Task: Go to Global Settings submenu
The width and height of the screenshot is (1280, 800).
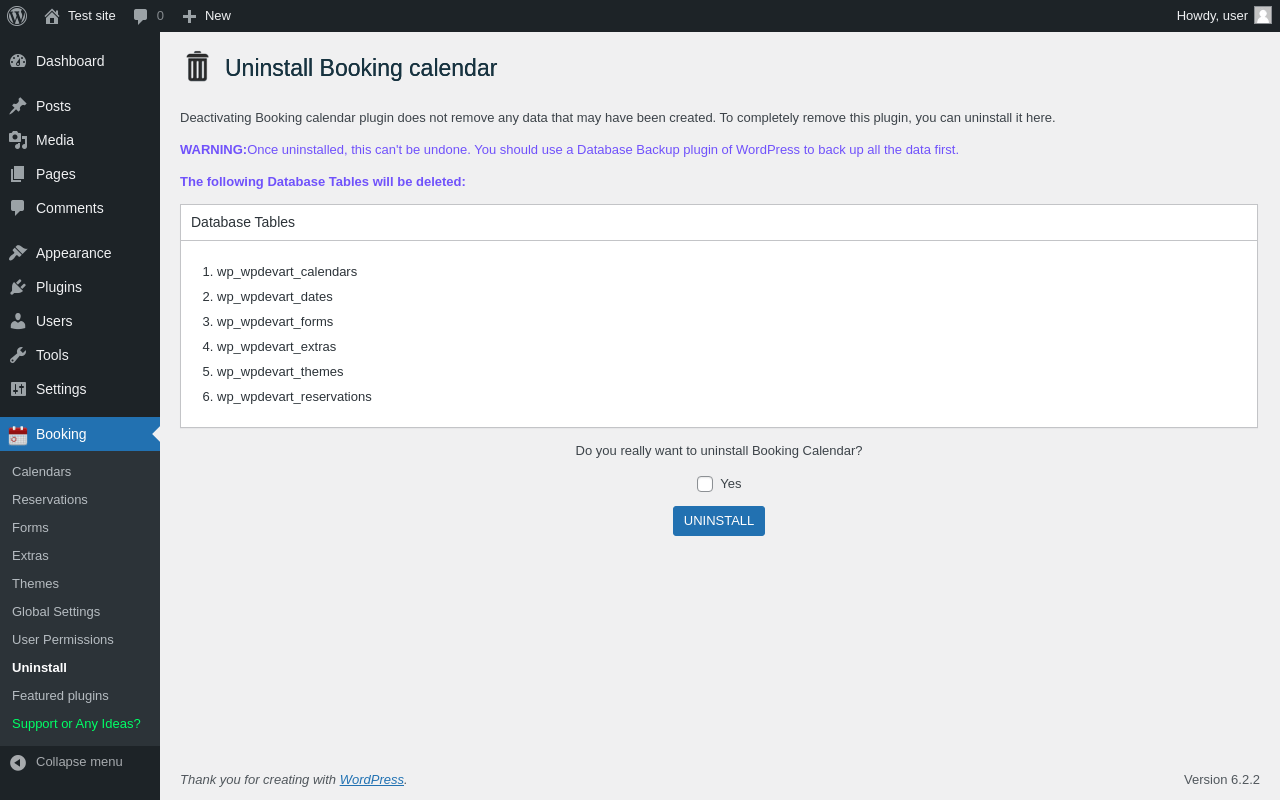Action: point(56,612)
